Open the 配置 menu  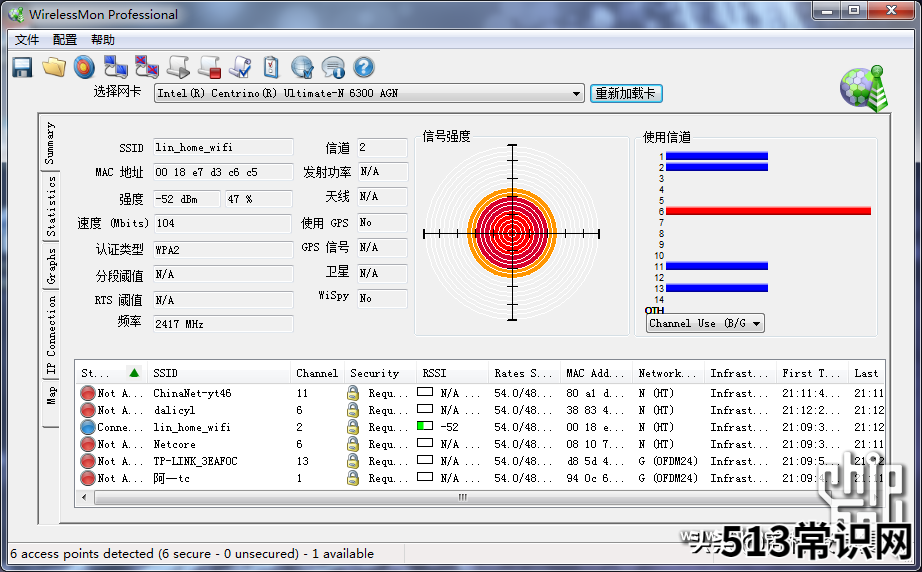(65, 39)
